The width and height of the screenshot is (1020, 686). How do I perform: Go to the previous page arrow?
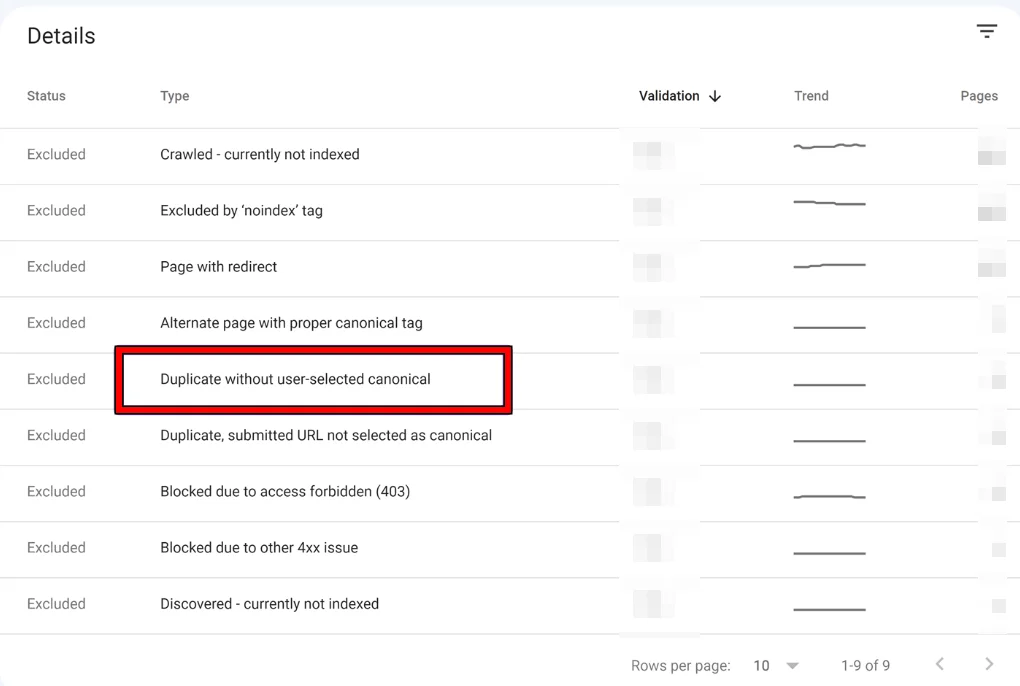[939, 664]
